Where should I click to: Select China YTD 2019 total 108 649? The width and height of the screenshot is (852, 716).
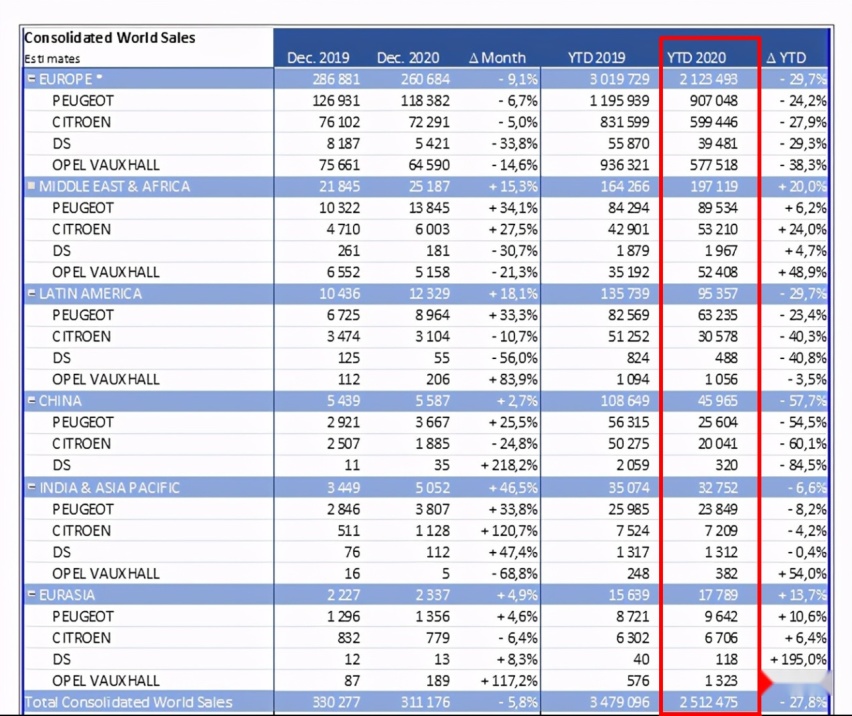(x=625, y=401)
